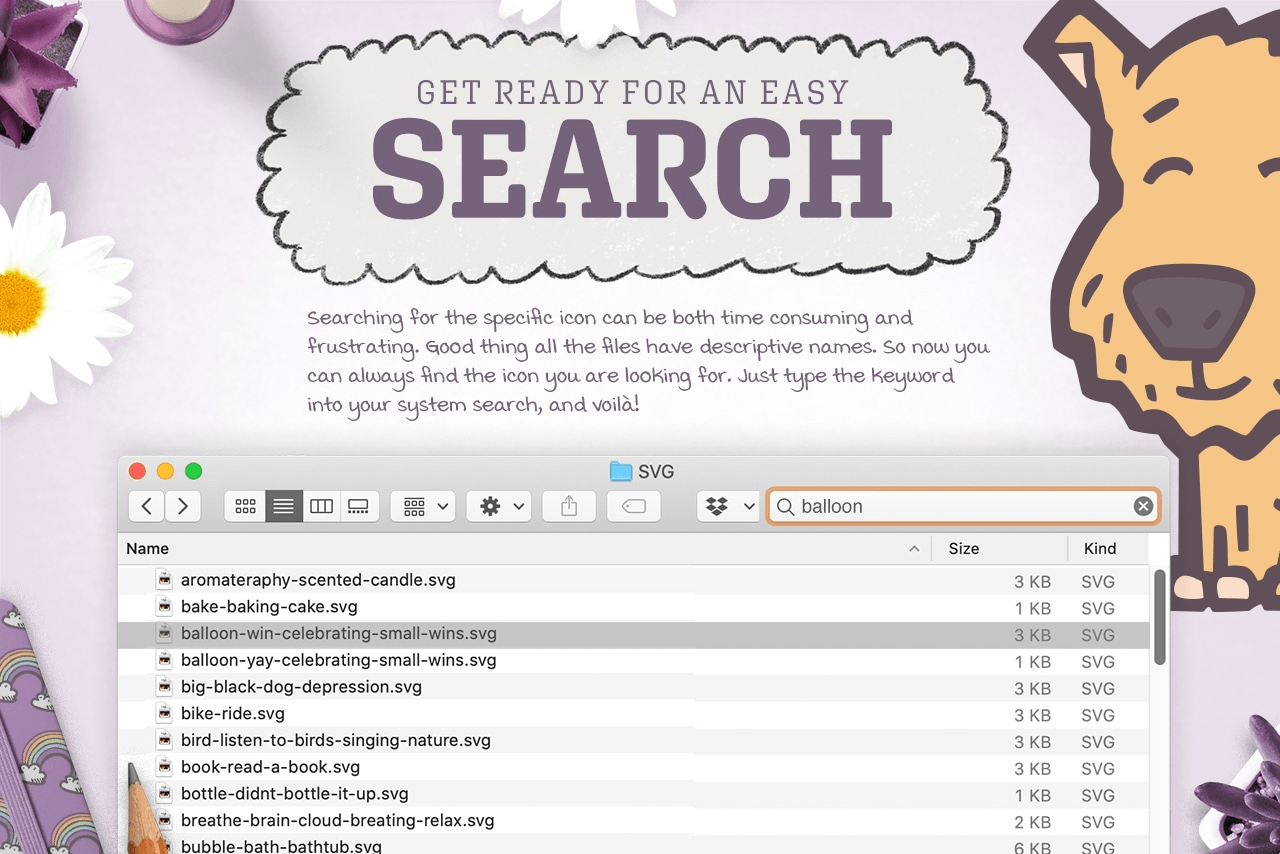Switch to icon view
The image size is (1280, 854).
245,507
